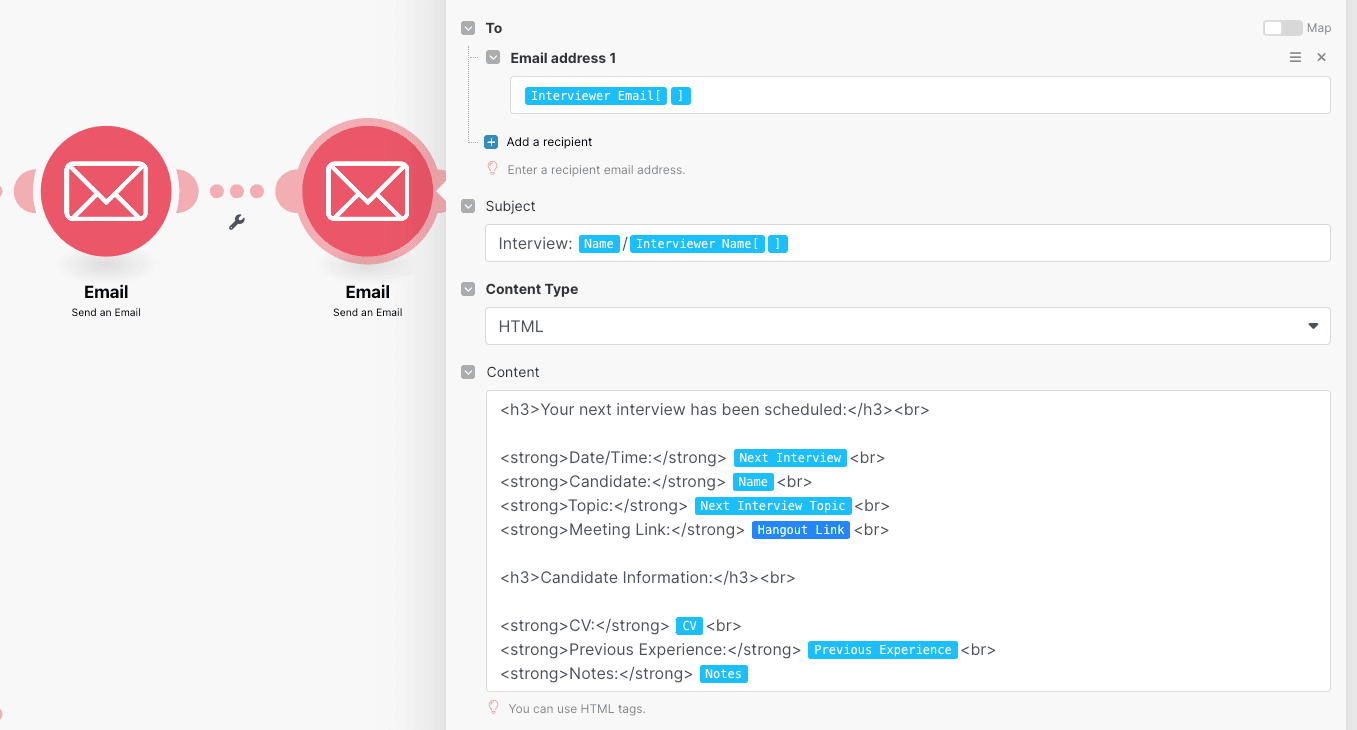
Task: Open the Email address 1 options menu icon
Action: pos(1295,57)
